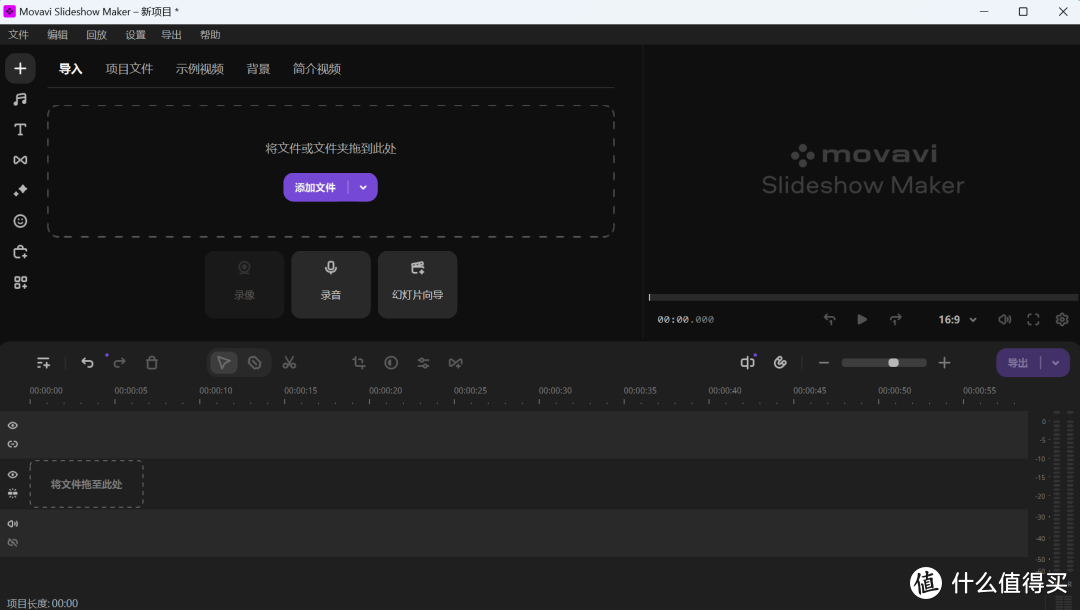Click the 添加文件 button
The width and height of the screenshot is (1080, 610).
coord(315,187)
